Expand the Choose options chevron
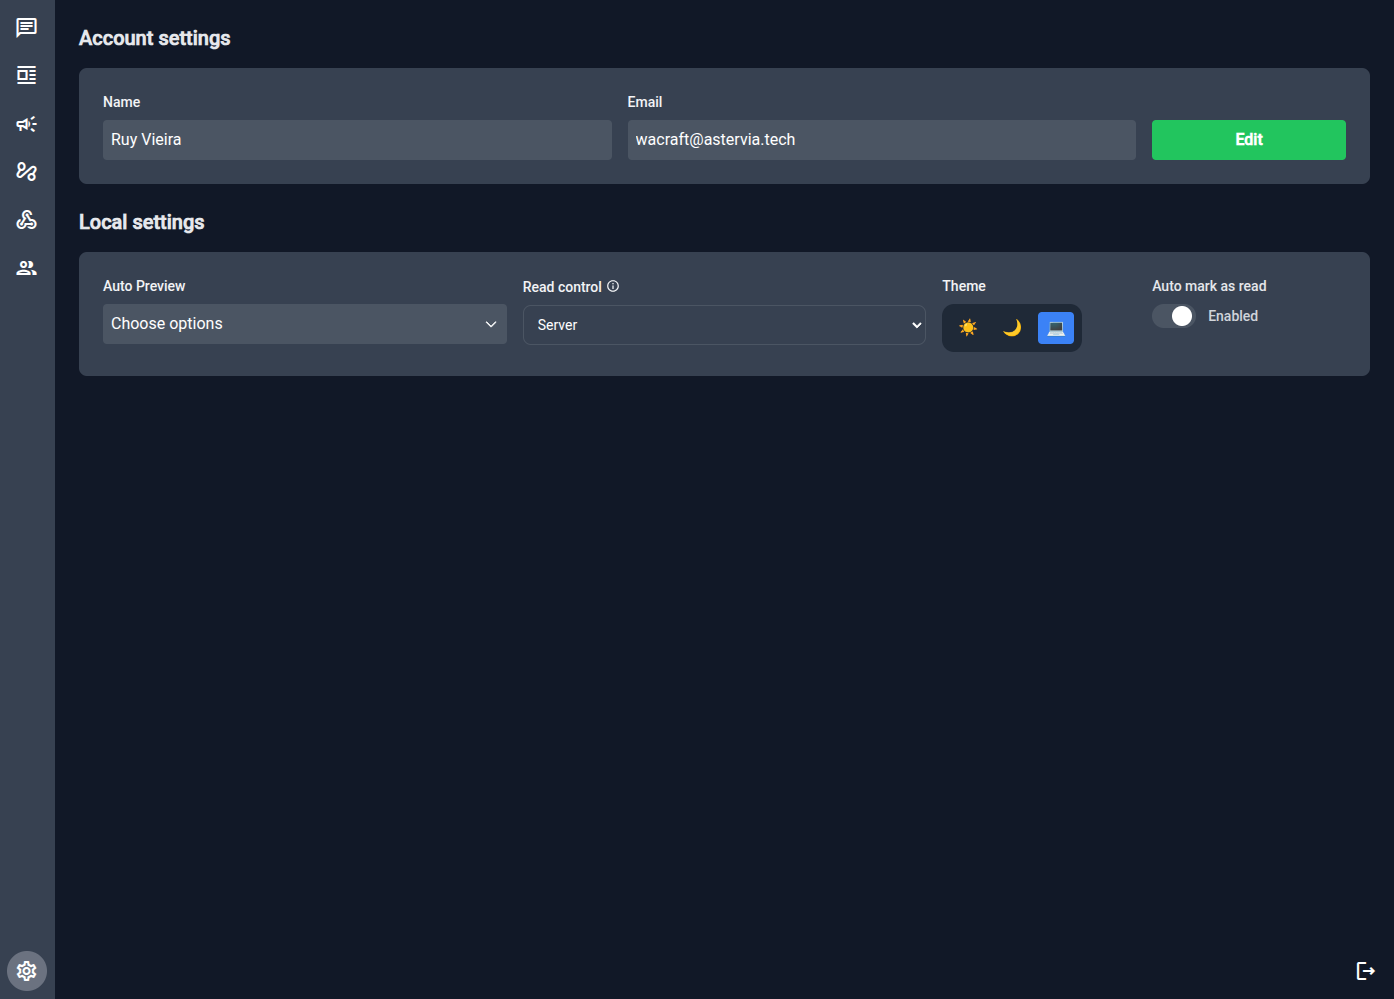Viewport: 1394px width, 999px height. click(490, 324)
